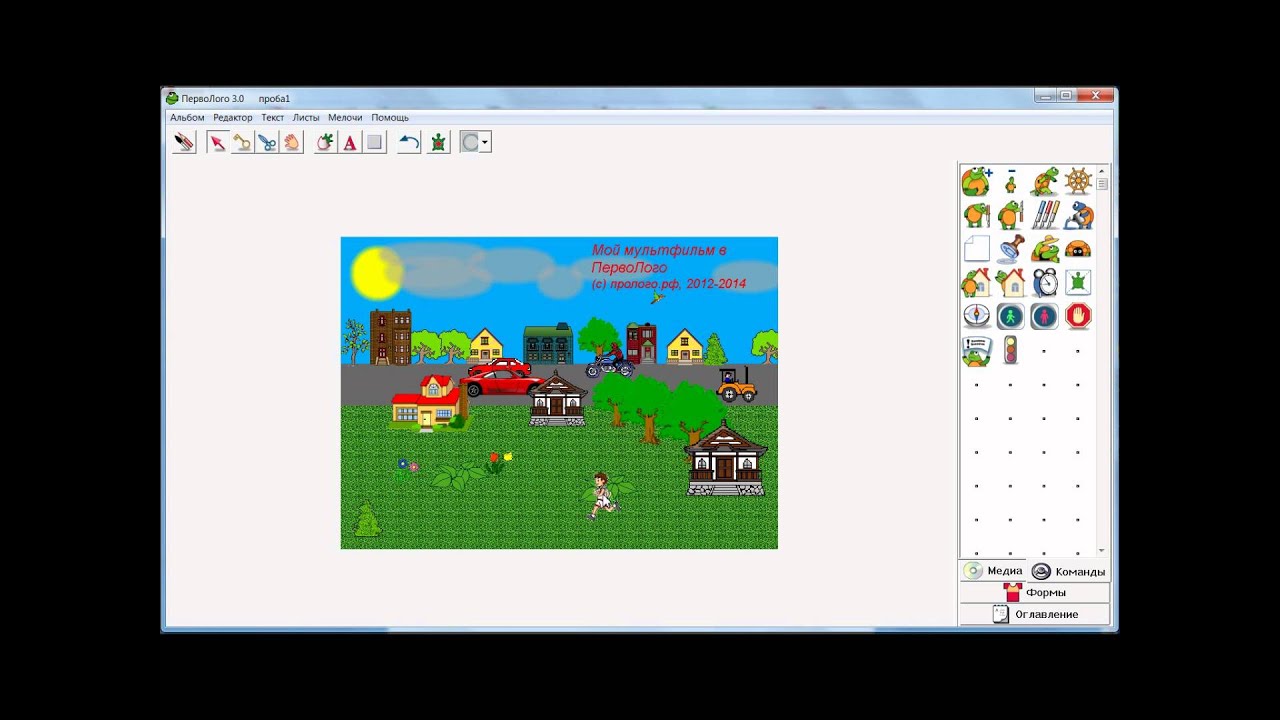
Task: Select the red letter A text tool
Action: click(x=350, y=142)
